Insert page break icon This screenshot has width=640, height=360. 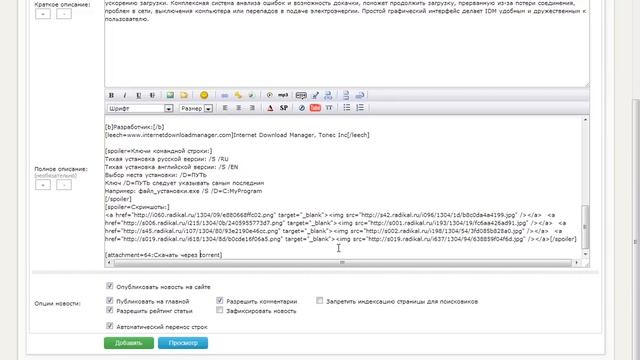click(x=346, y=96)
